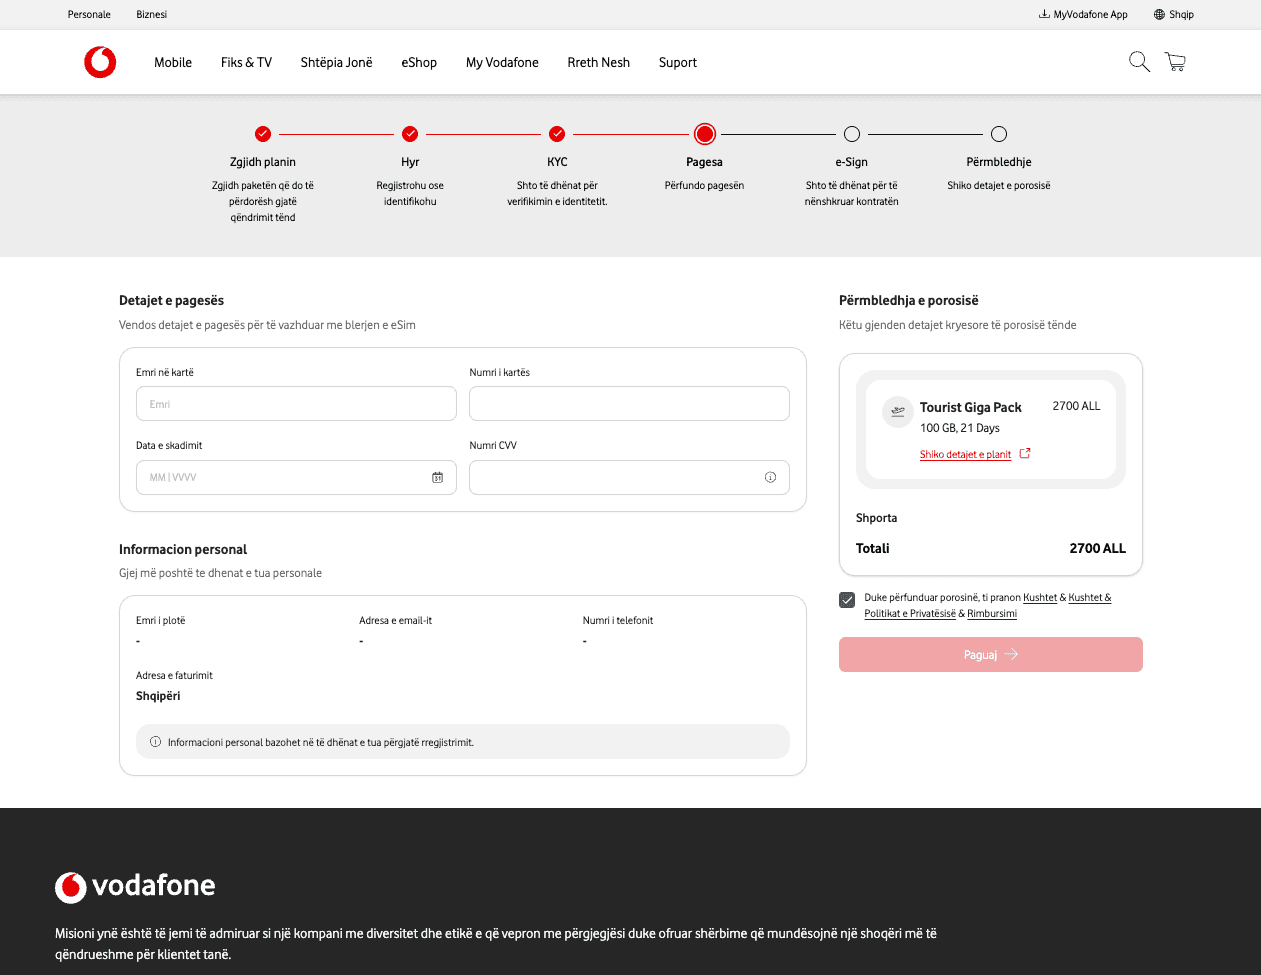Click calendar icon in expiry date field
The width and height of the screenshot is (1261, 975).
tap(437, 478)
